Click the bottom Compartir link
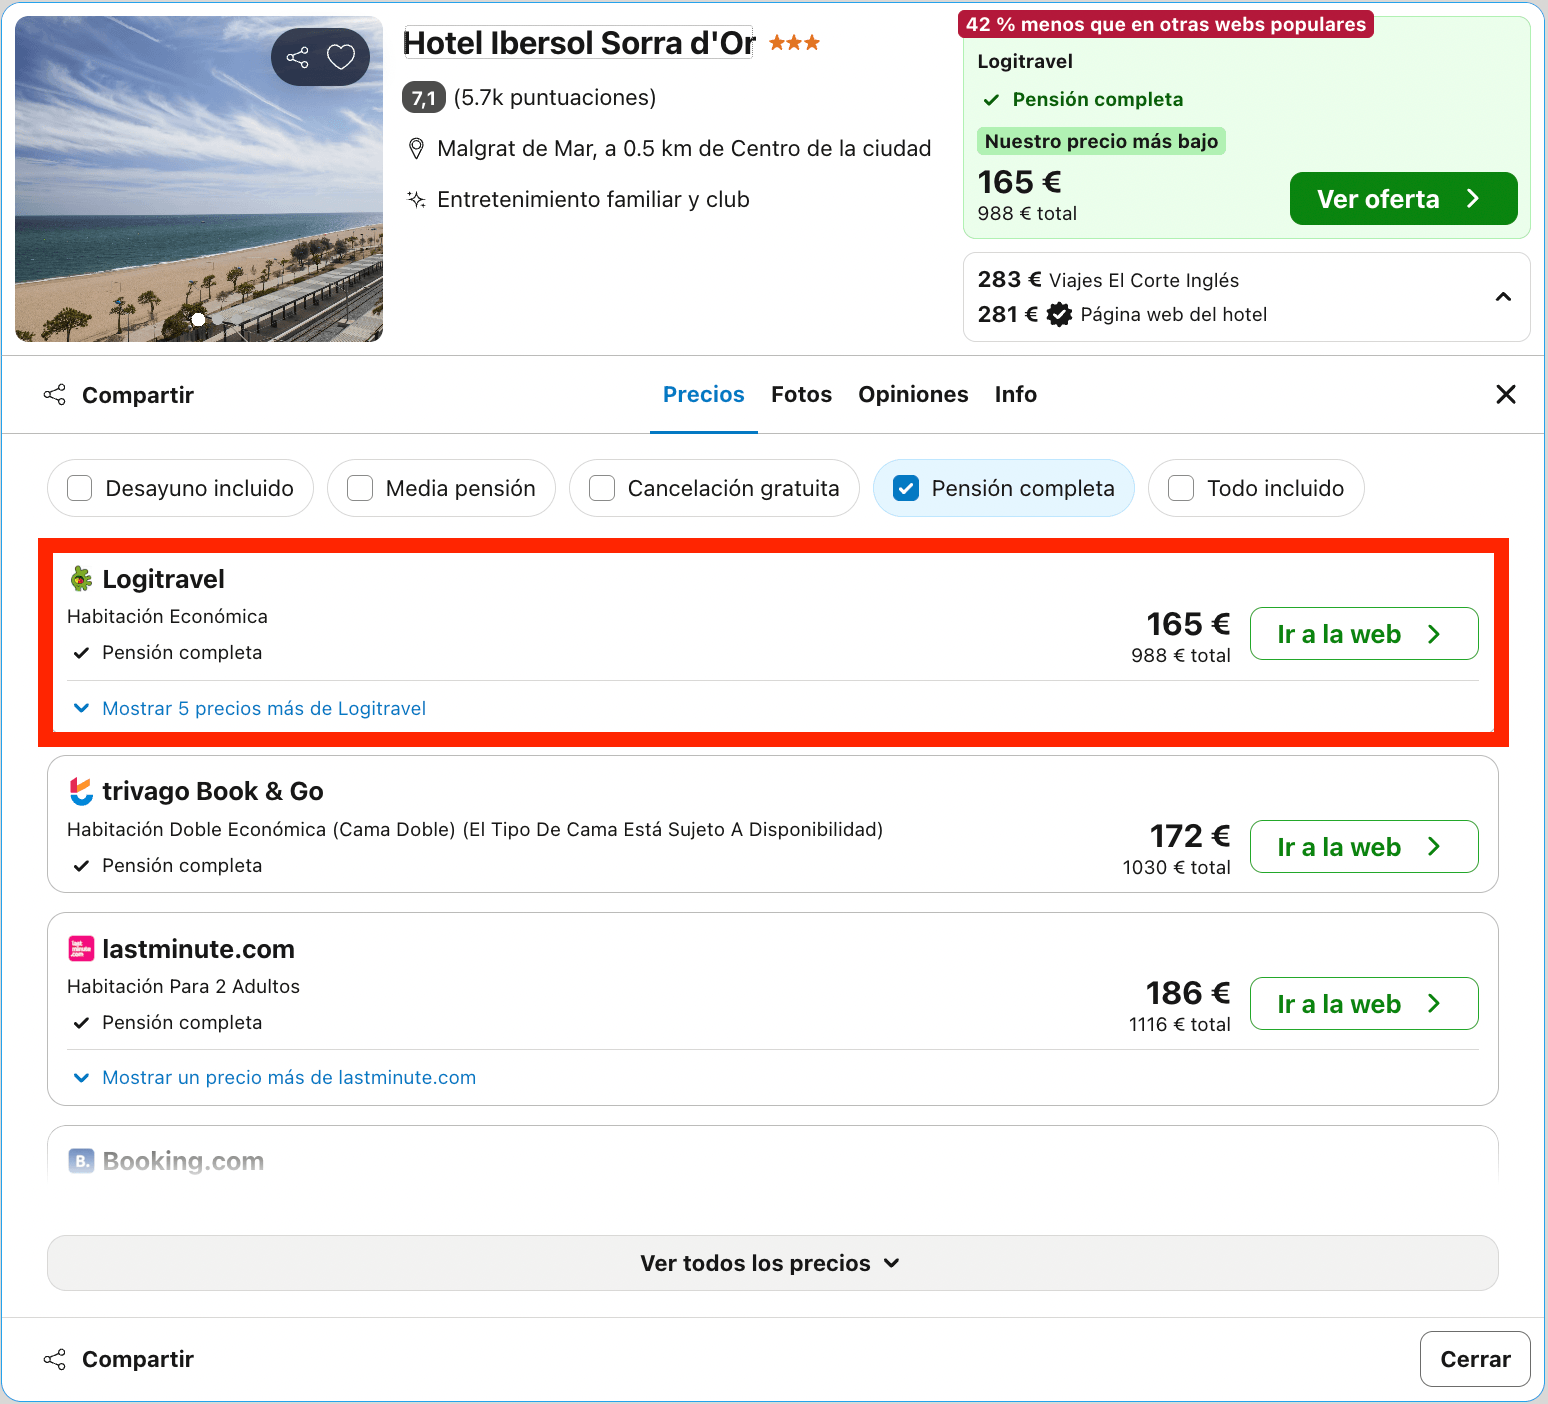 (x=138, y=1359)
